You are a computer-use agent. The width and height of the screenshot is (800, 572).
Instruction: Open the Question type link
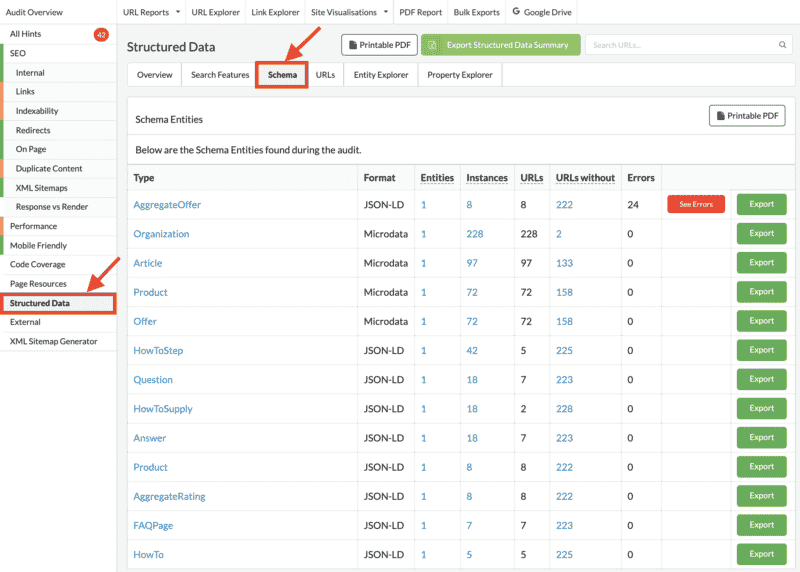[x=153, y=380]
